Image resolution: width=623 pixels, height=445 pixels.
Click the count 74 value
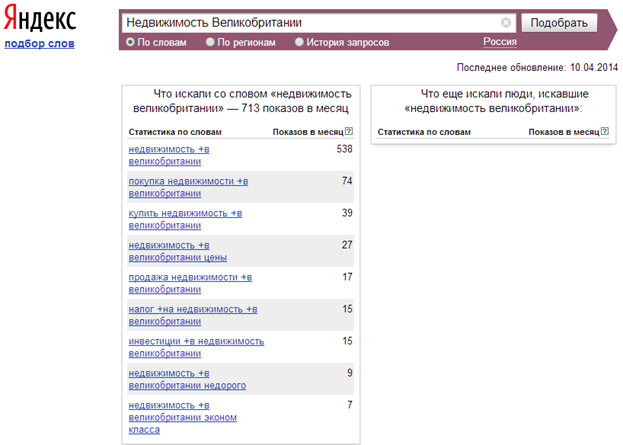point(347,181)
